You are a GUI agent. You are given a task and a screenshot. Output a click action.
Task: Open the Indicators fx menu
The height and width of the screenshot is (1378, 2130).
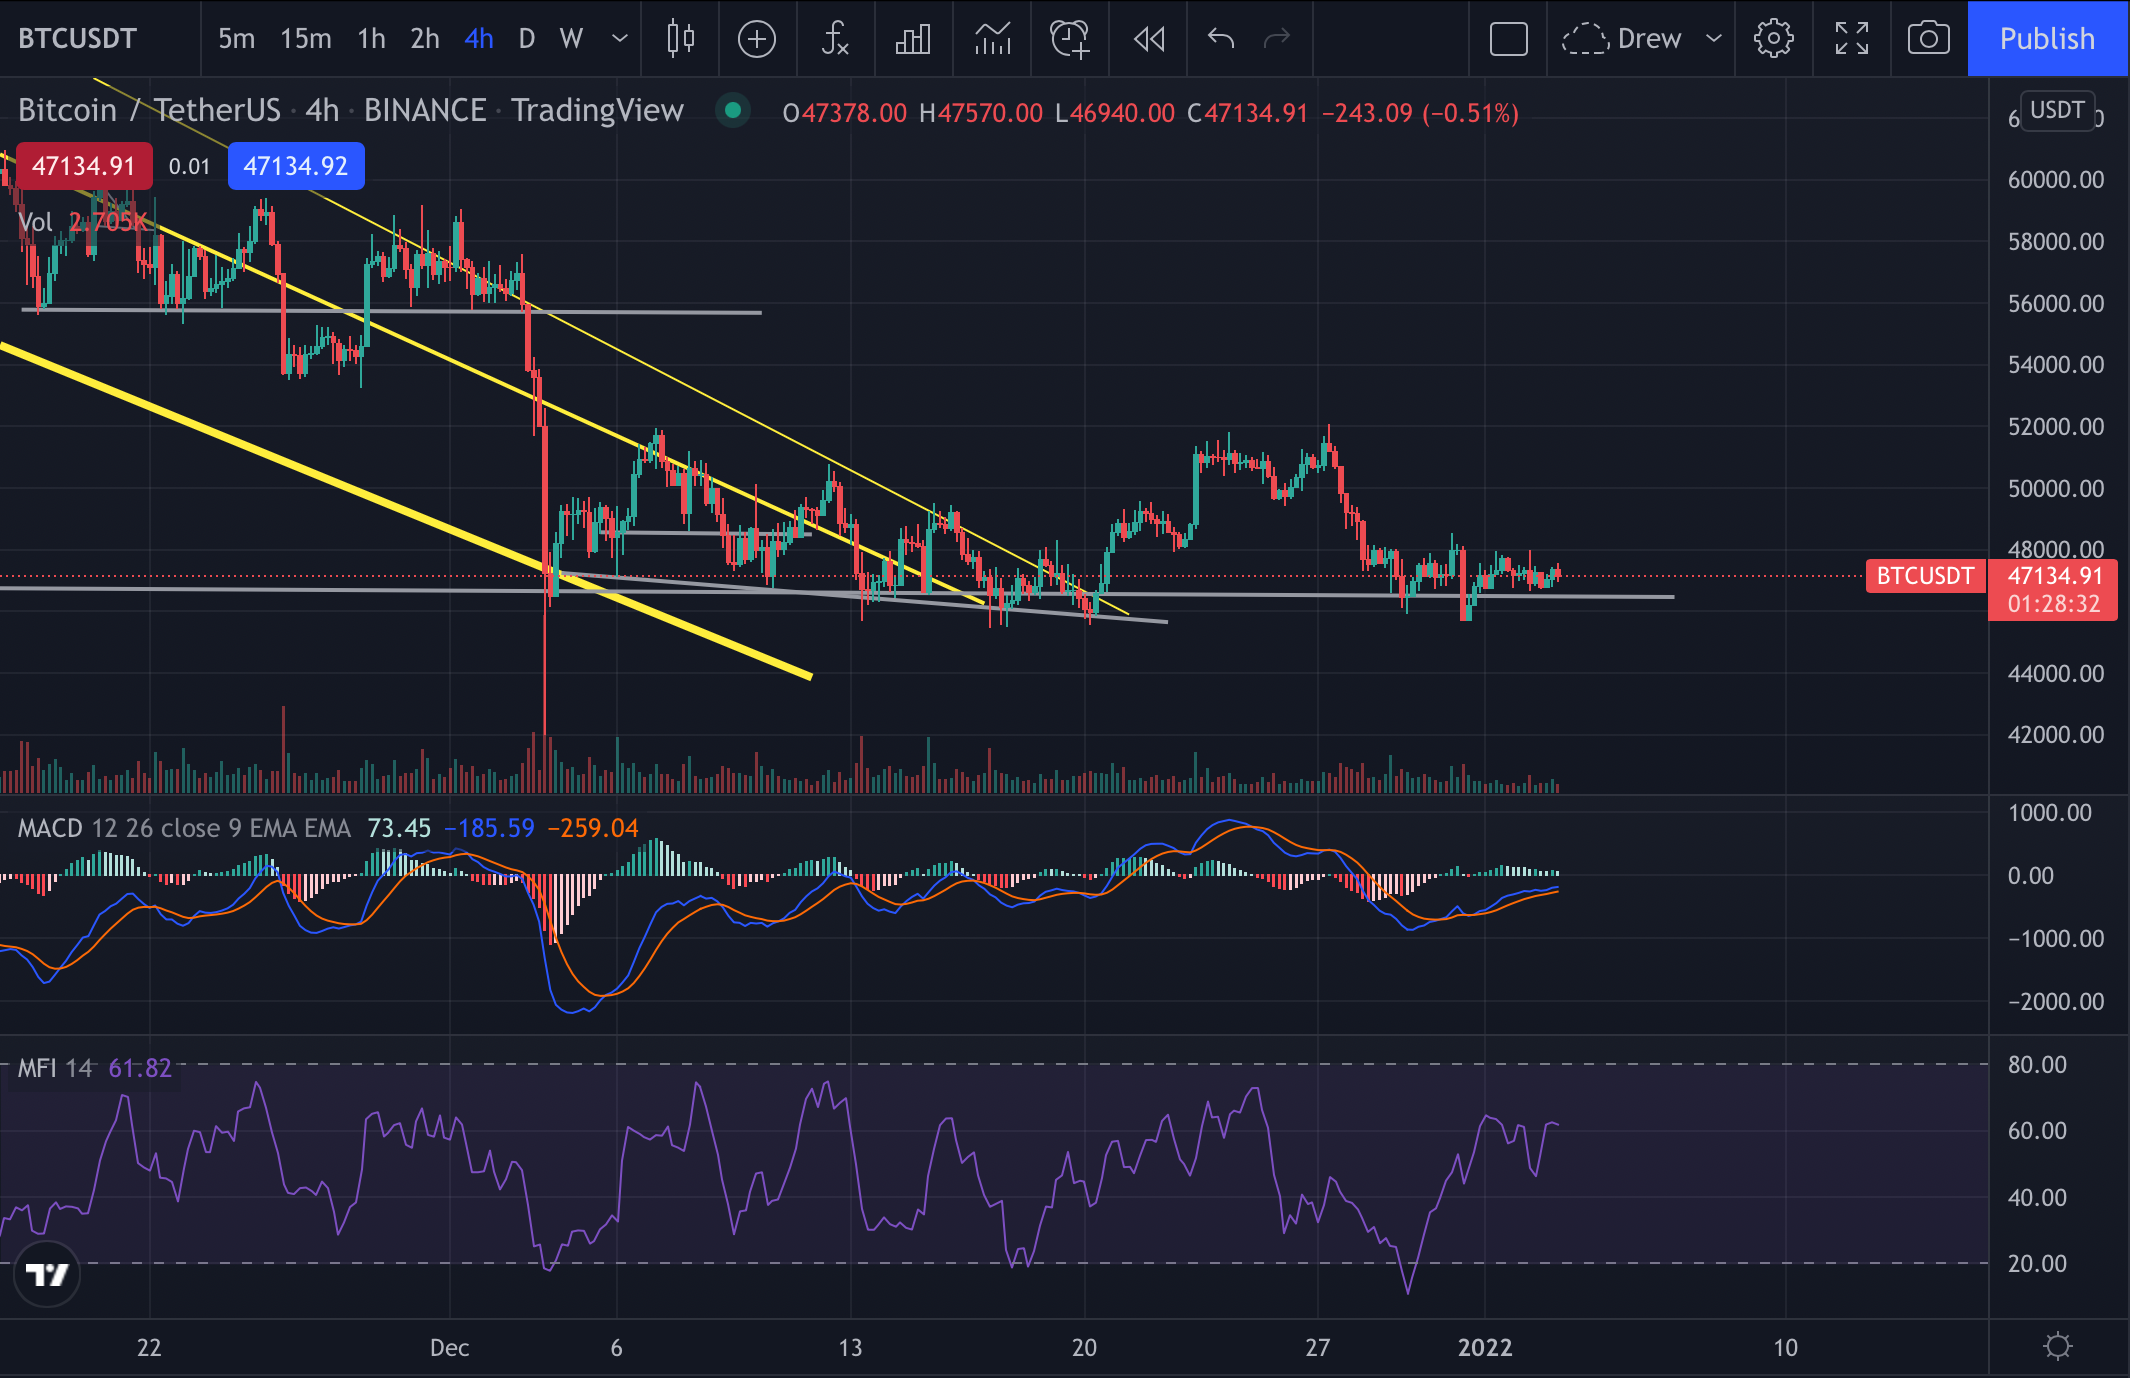(x=835, y=38)
